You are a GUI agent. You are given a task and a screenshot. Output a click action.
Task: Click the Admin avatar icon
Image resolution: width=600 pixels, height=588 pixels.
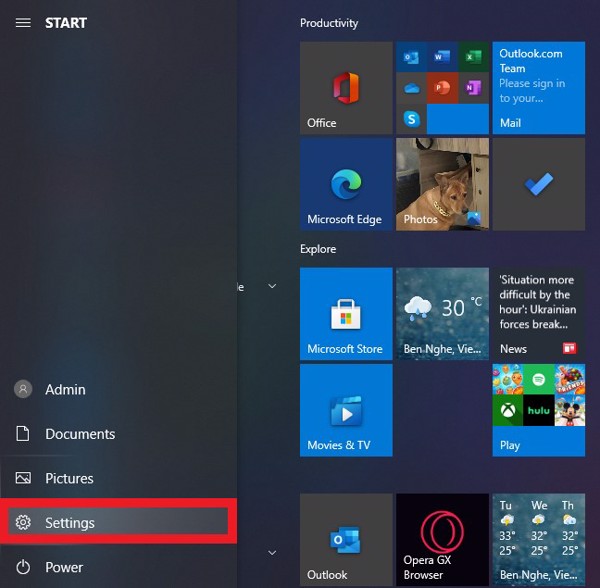point(23,389)
